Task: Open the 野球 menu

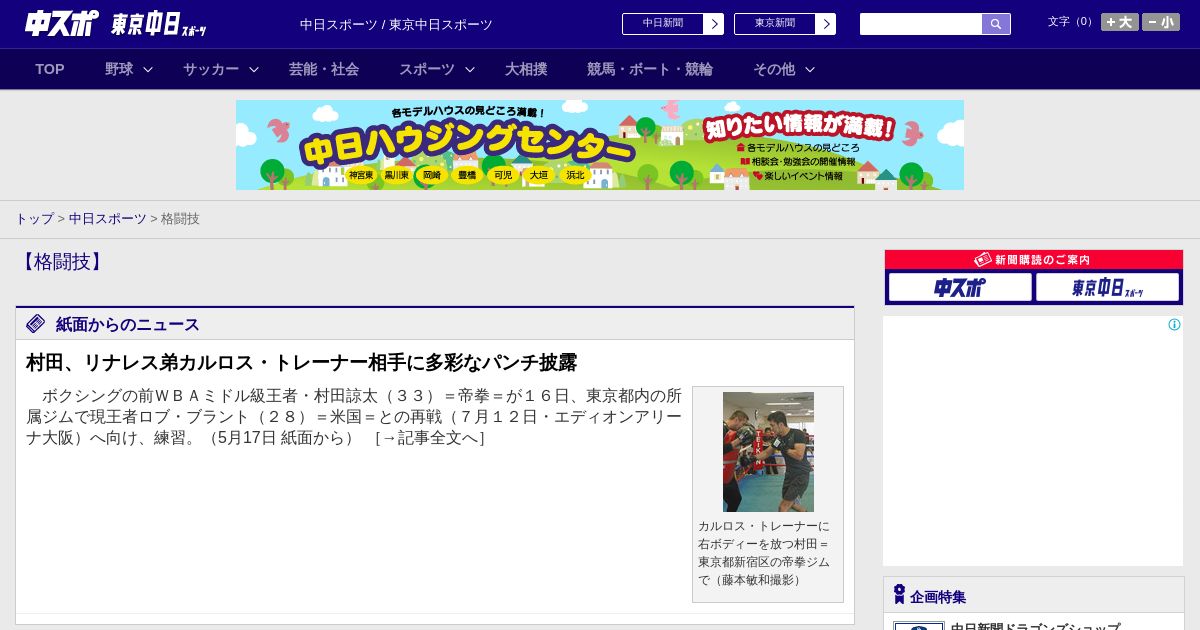Action: 119,69
